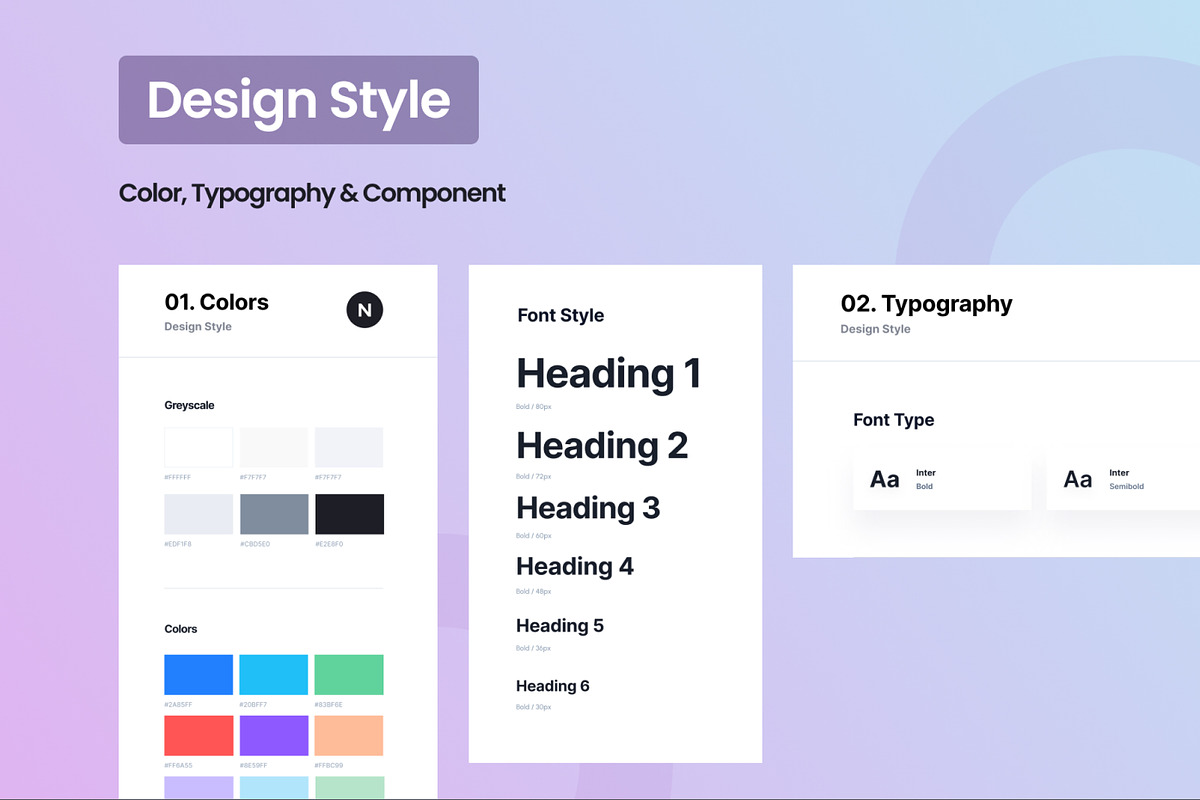Select the light grey #EDF1F8 swatch
The width and height of the screenshot is (1200, 800).
click(199, 514)
